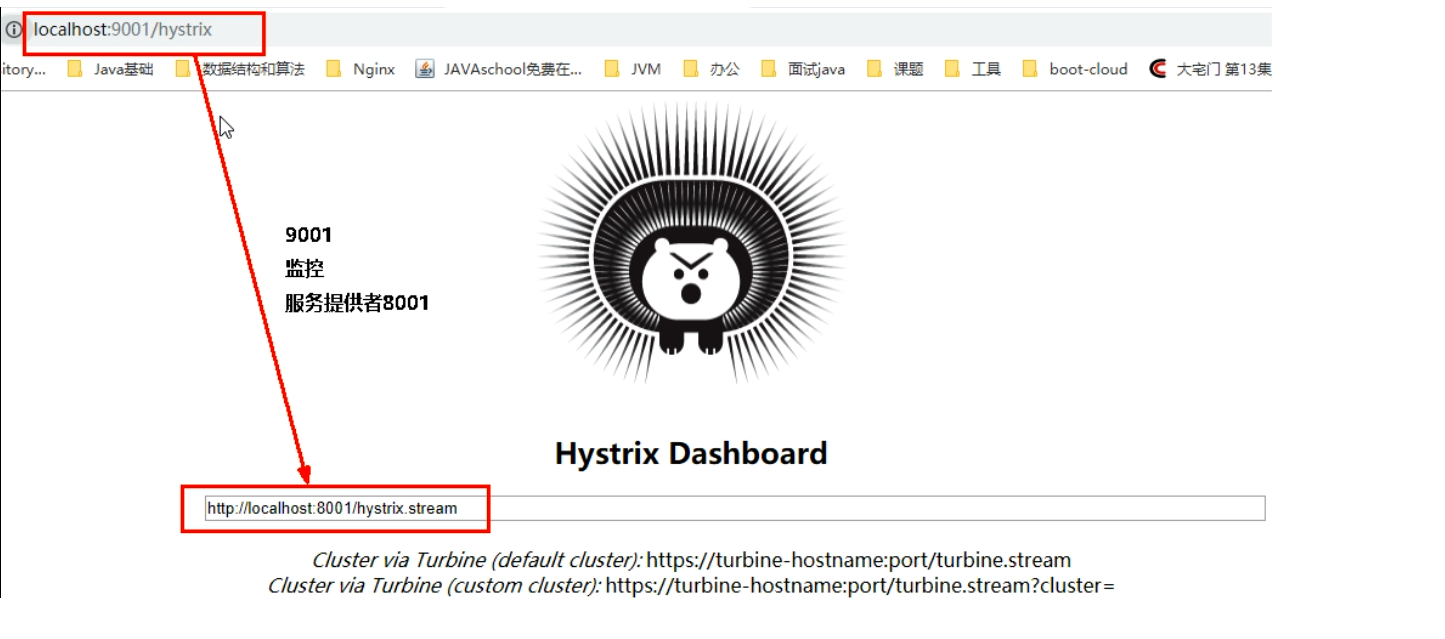Open the JVM bookmark folder
1445x639 pixels.
(x=633, y=69)
